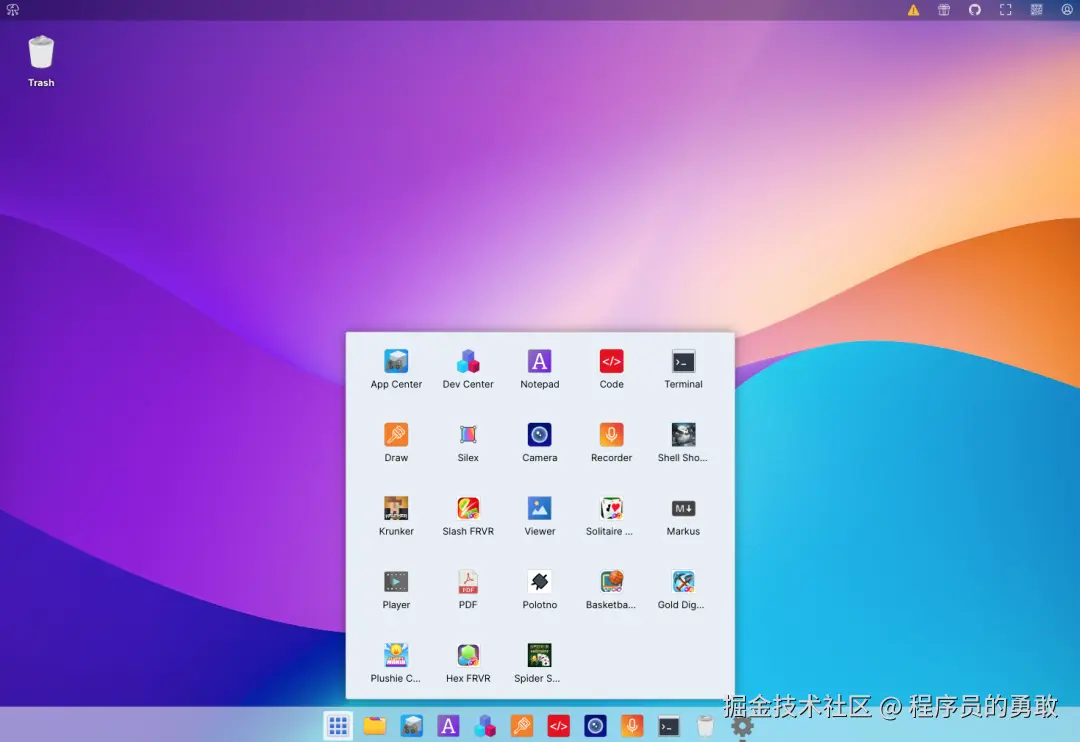Launch Notepad from the app launcher grid
The image size is (1080, 742).
pyautogui.click(x=539, y=369)
